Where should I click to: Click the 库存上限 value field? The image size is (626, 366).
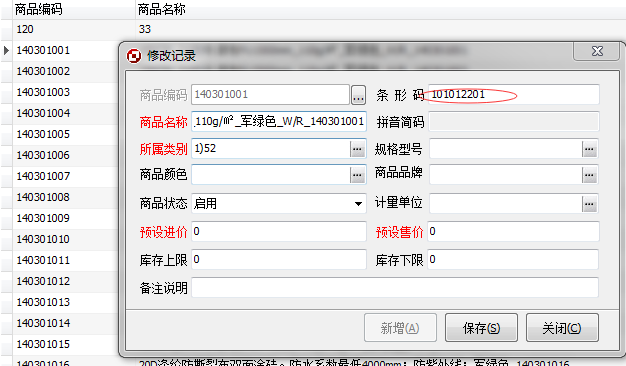[x=279, y=259]
